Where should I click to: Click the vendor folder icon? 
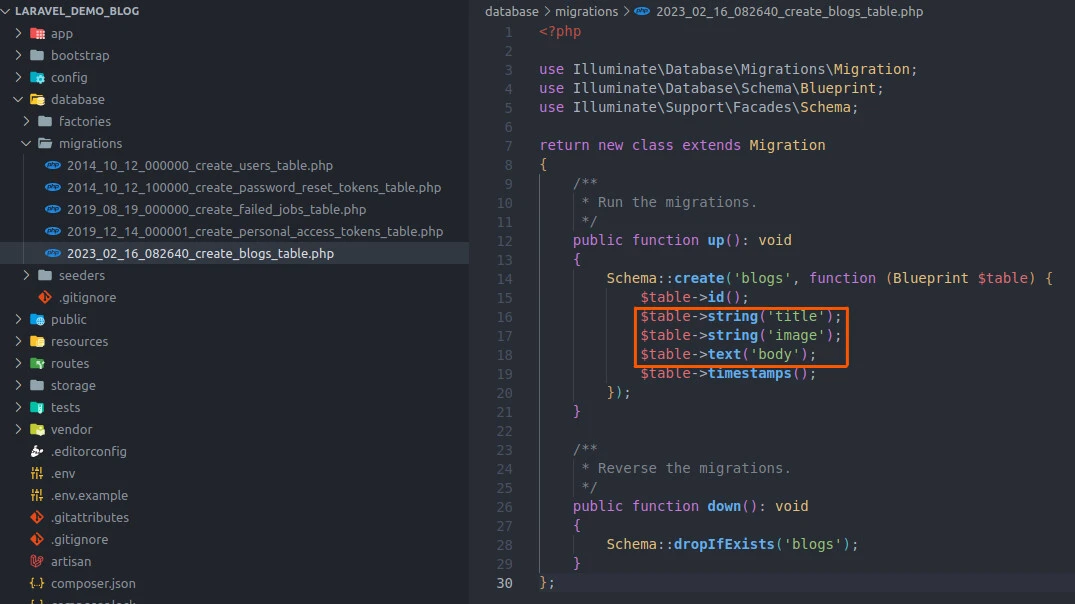[37, 430]
